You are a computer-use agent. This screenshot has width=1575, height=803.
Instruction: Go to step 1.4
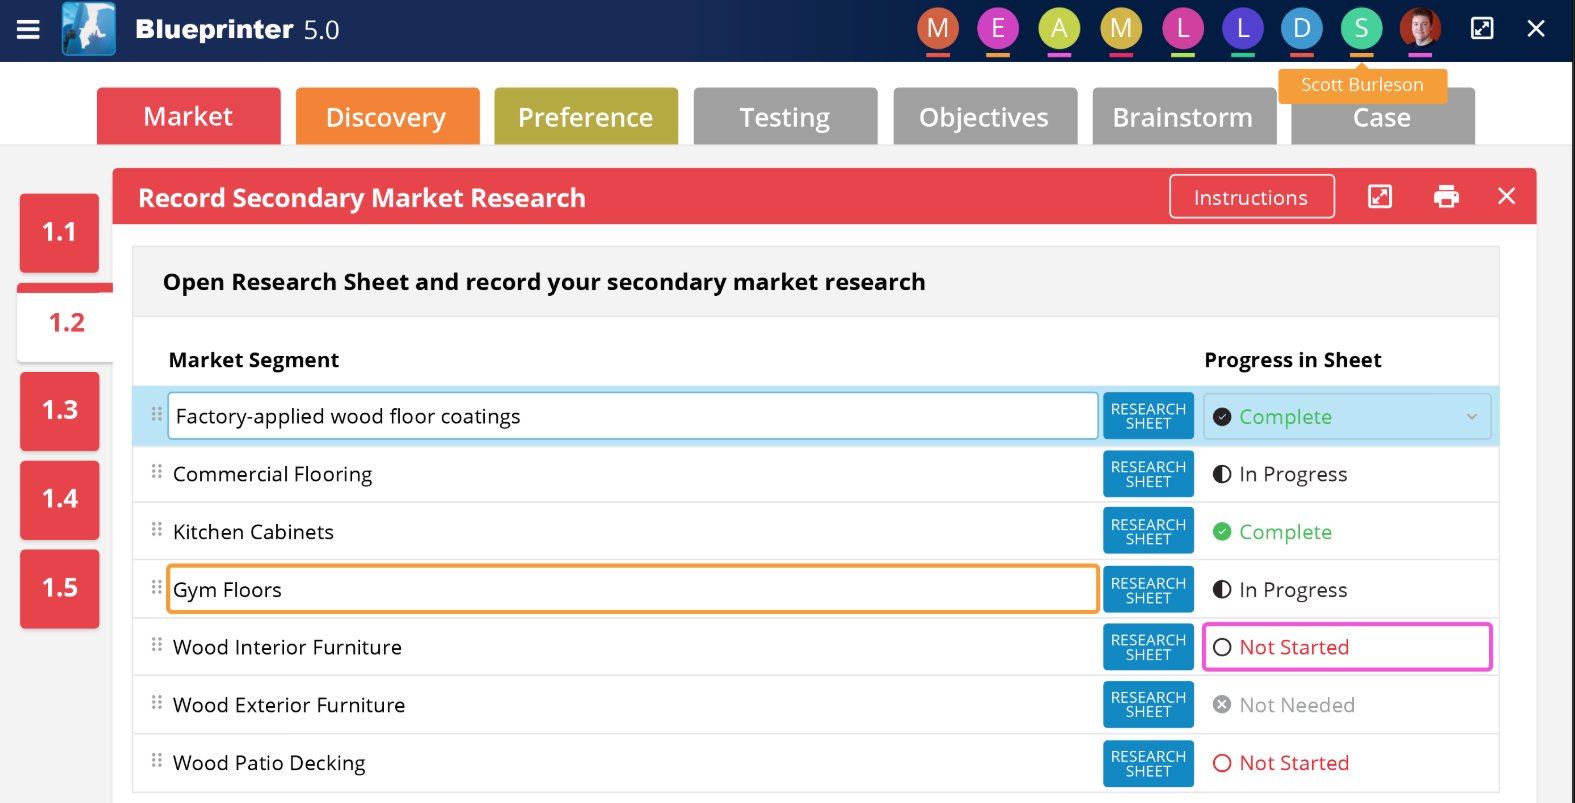click(x=59, y=499)
